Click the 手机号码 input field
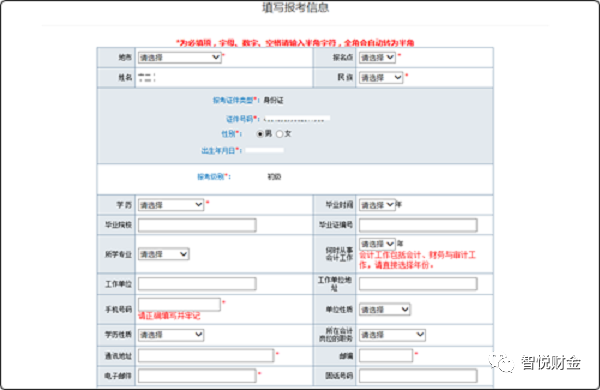This screenshot has height=390, width=600. pos(179,305)
